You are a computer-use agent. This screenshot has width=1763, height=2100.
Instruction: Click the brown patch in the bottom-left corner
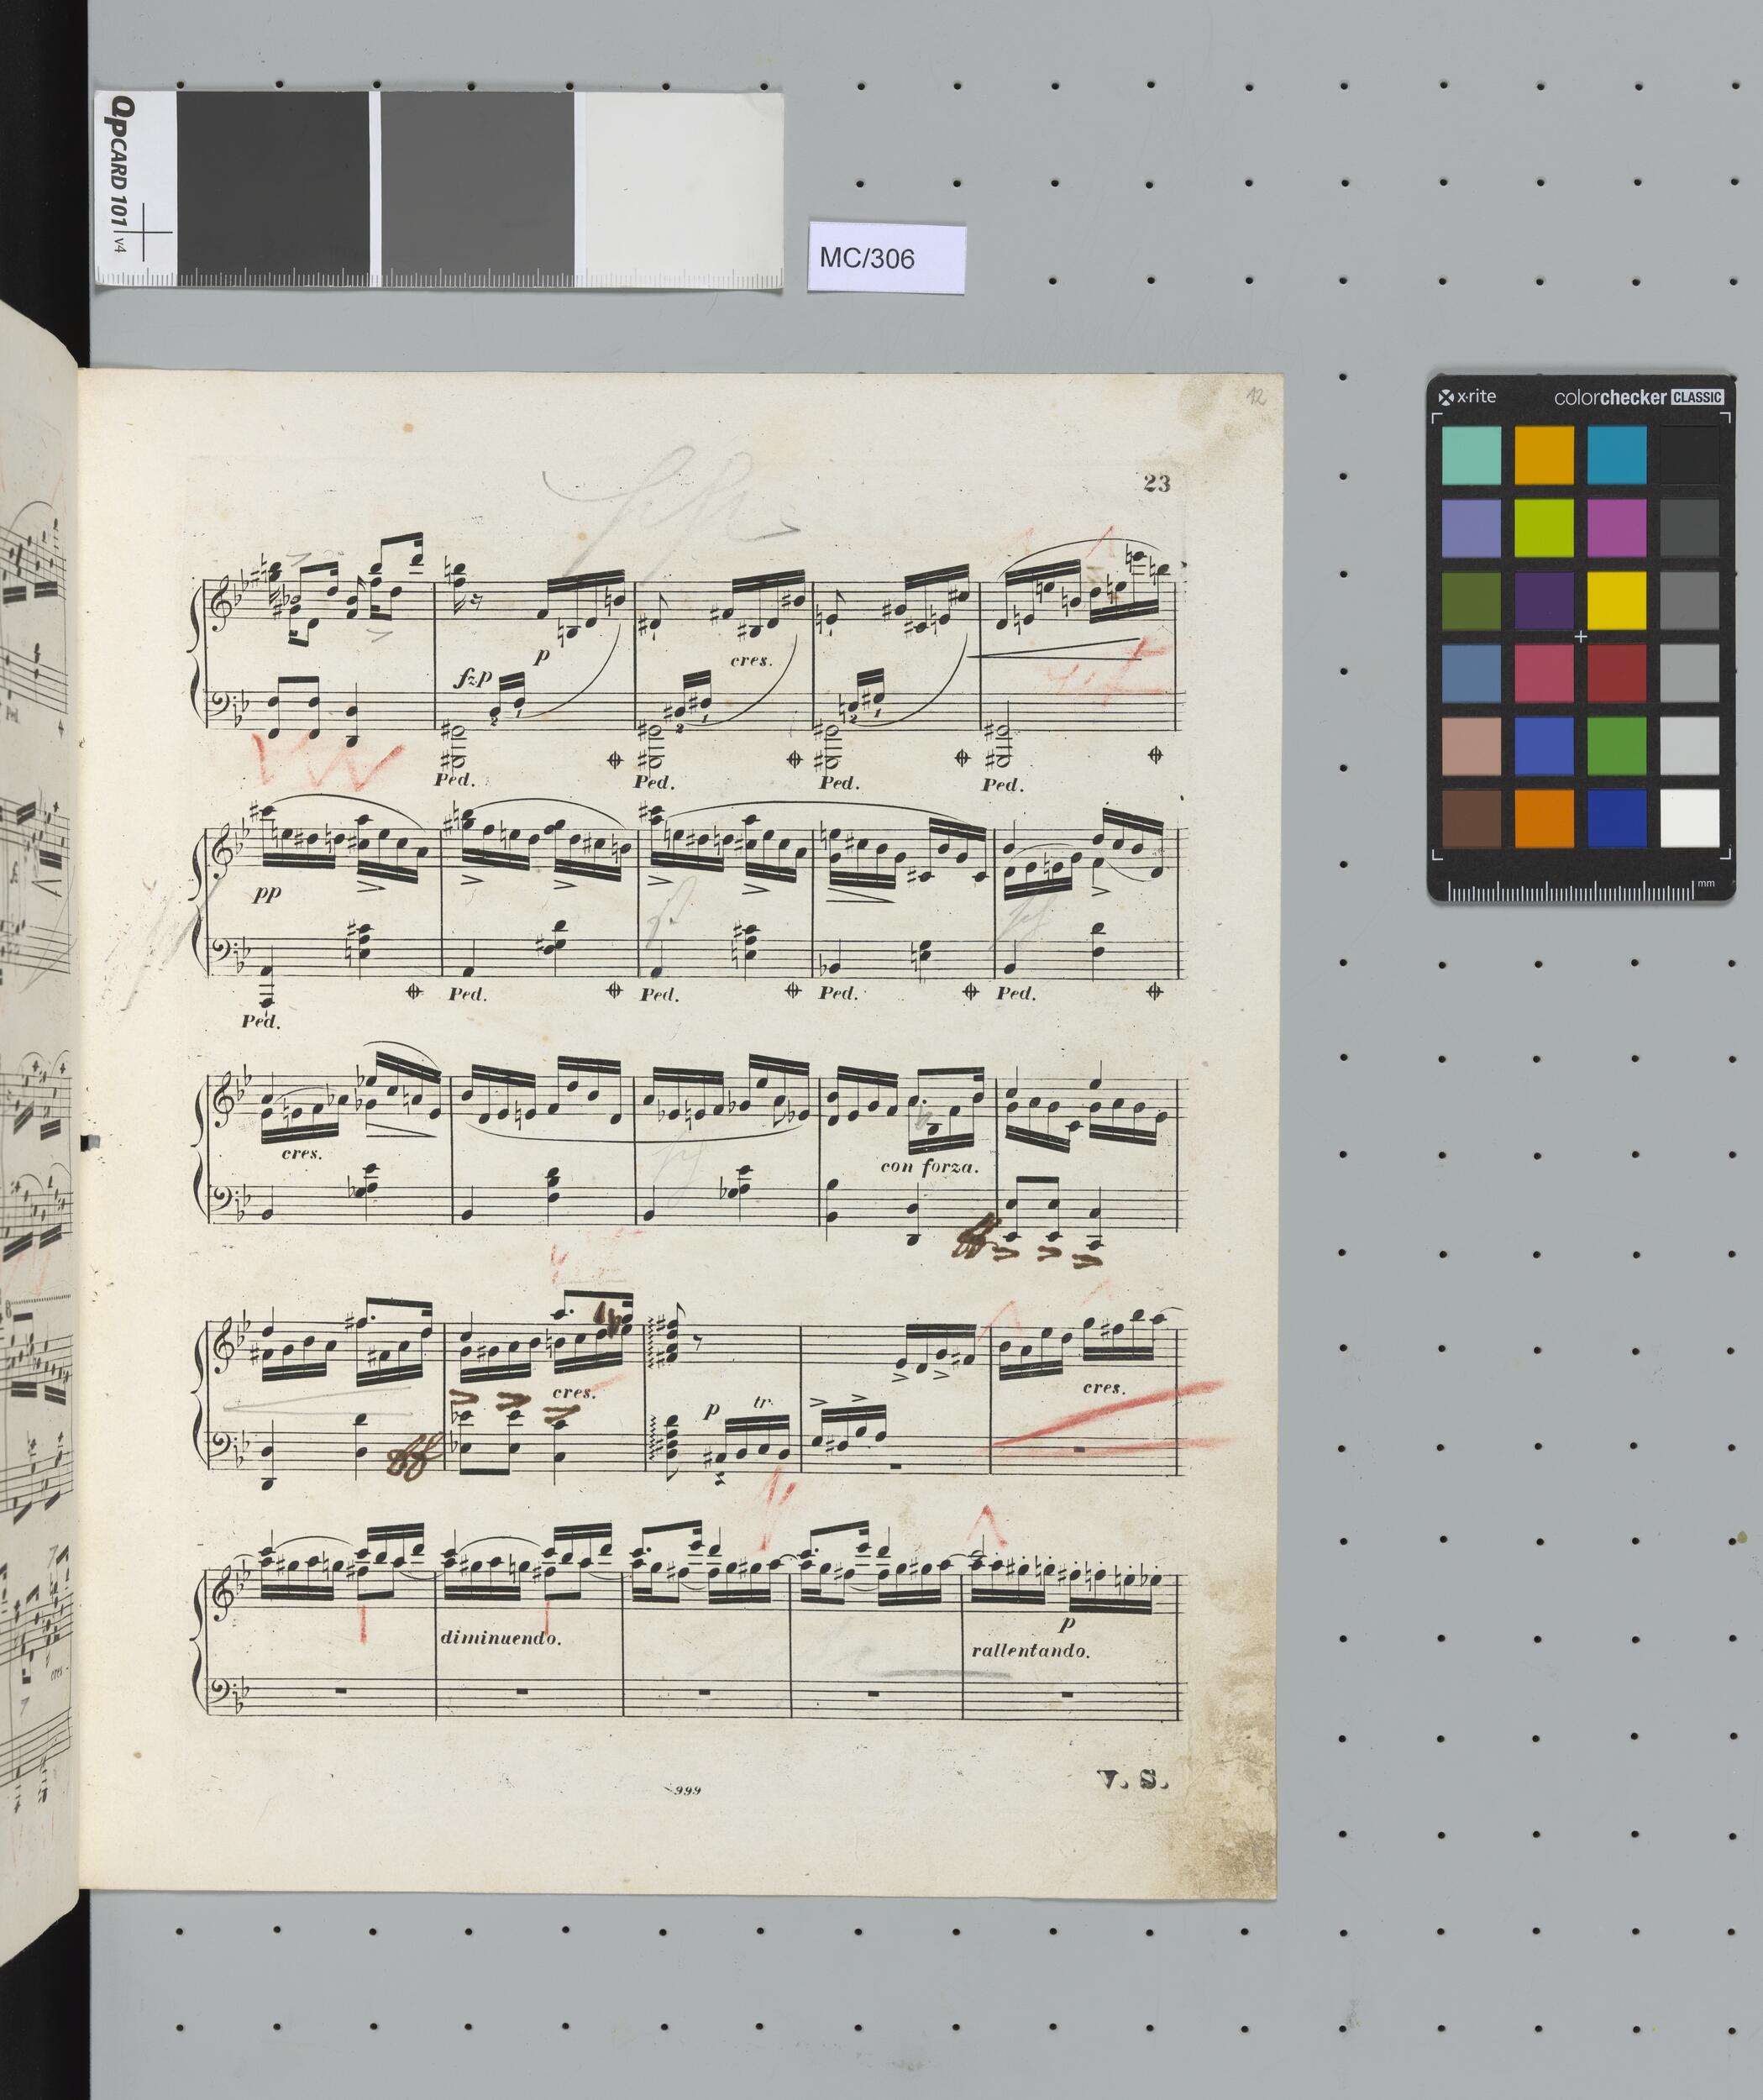coord(1471,818)
